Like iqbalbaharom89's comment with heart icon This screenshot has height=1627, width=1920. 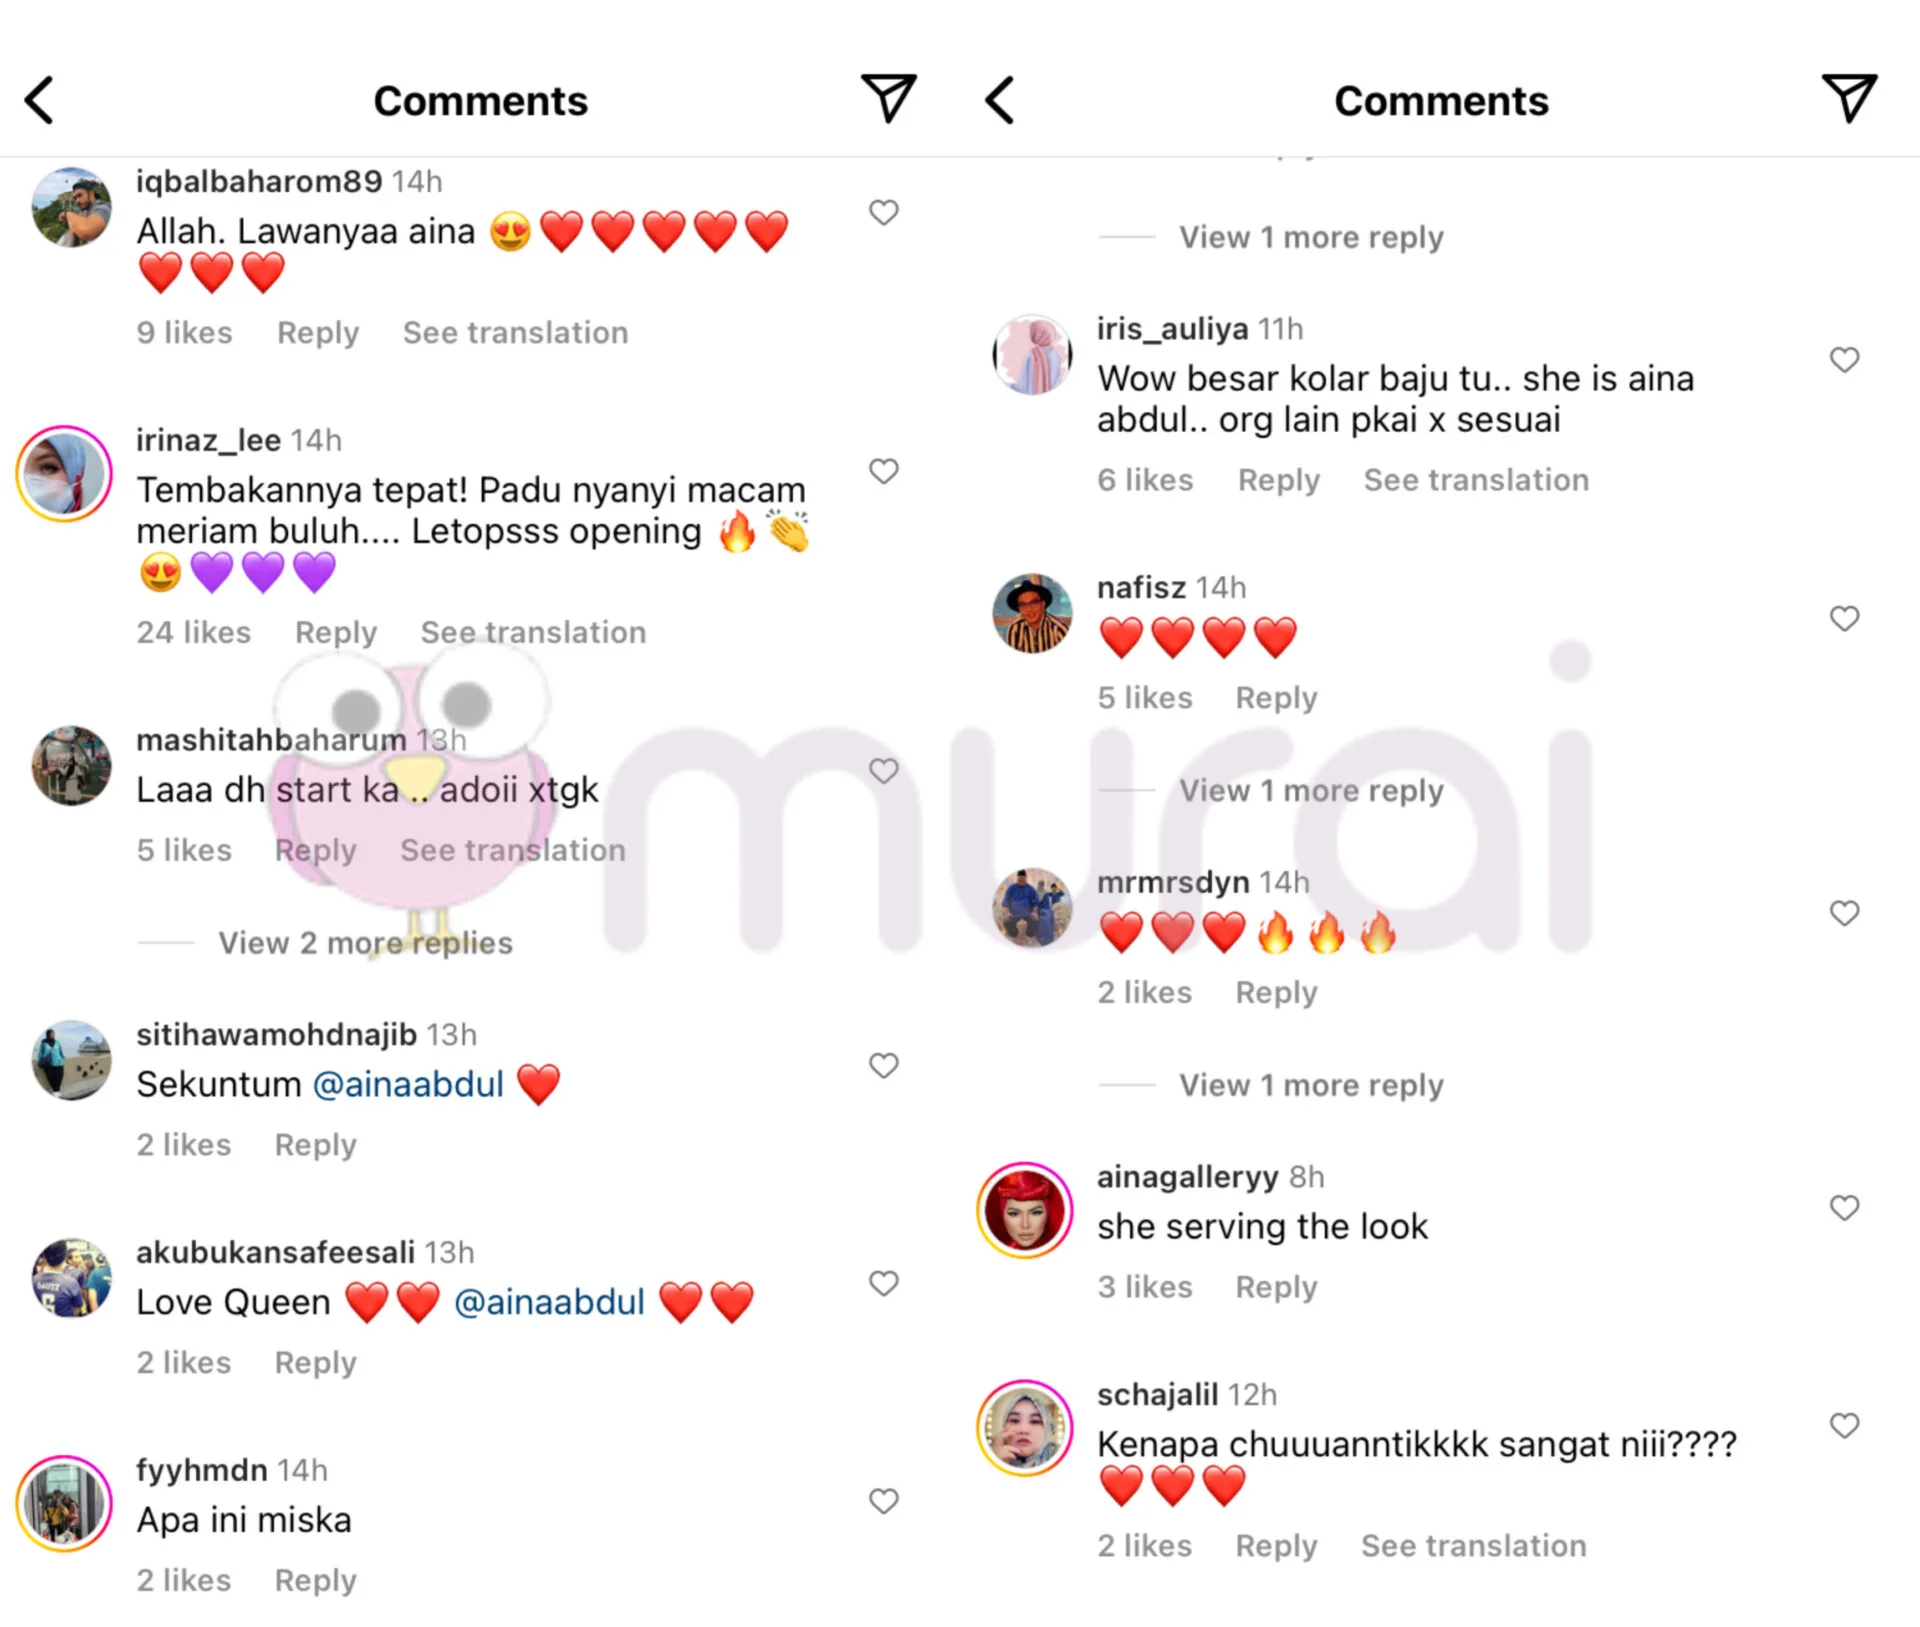pos(883,212)
